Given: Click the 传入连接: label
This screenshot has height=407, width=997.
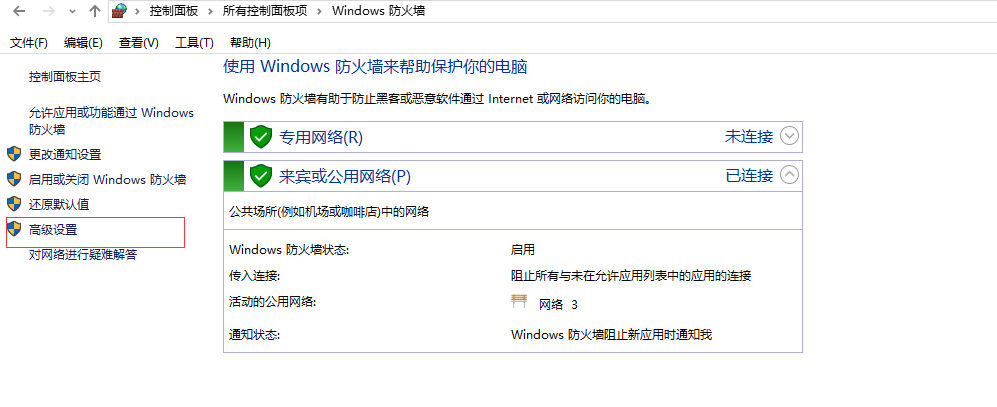Looking at the screenshot, I should (x=254, y=276).
